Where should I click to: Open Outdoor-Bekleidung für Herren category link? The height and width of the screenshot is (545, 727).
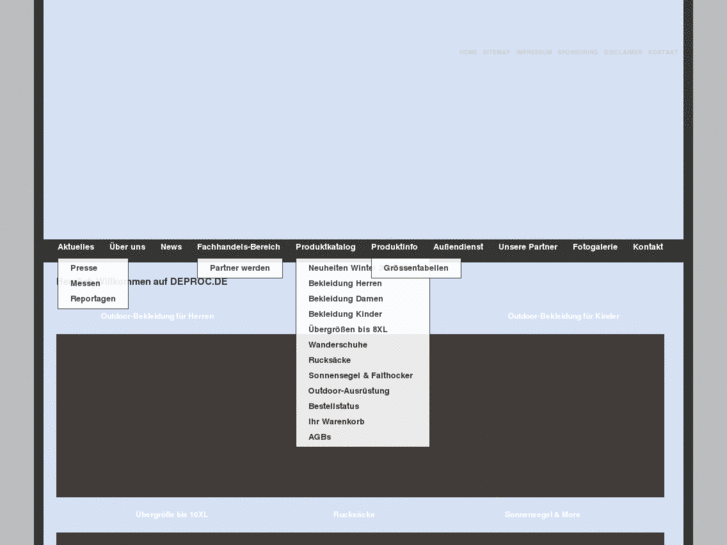(157, 316)
